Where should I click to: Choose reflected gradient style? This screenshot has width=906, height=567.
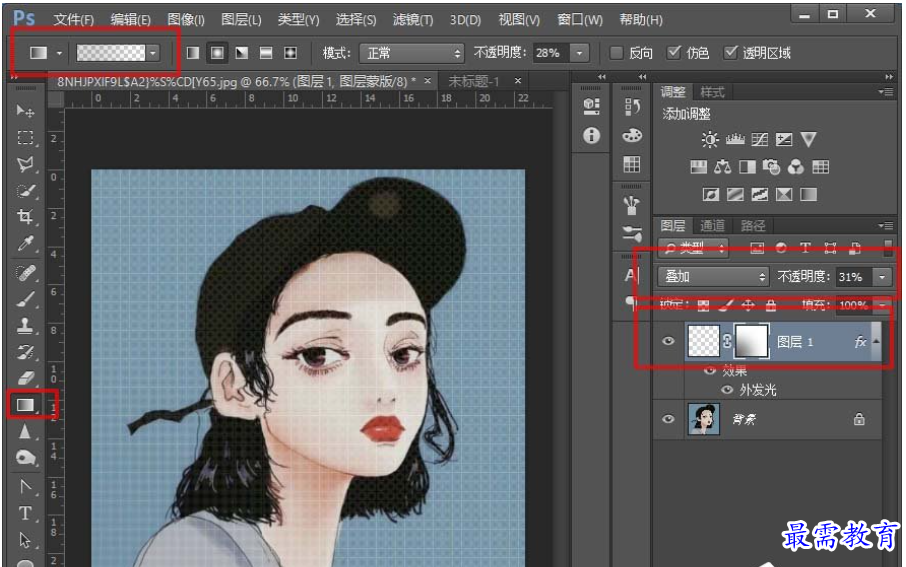266,53
